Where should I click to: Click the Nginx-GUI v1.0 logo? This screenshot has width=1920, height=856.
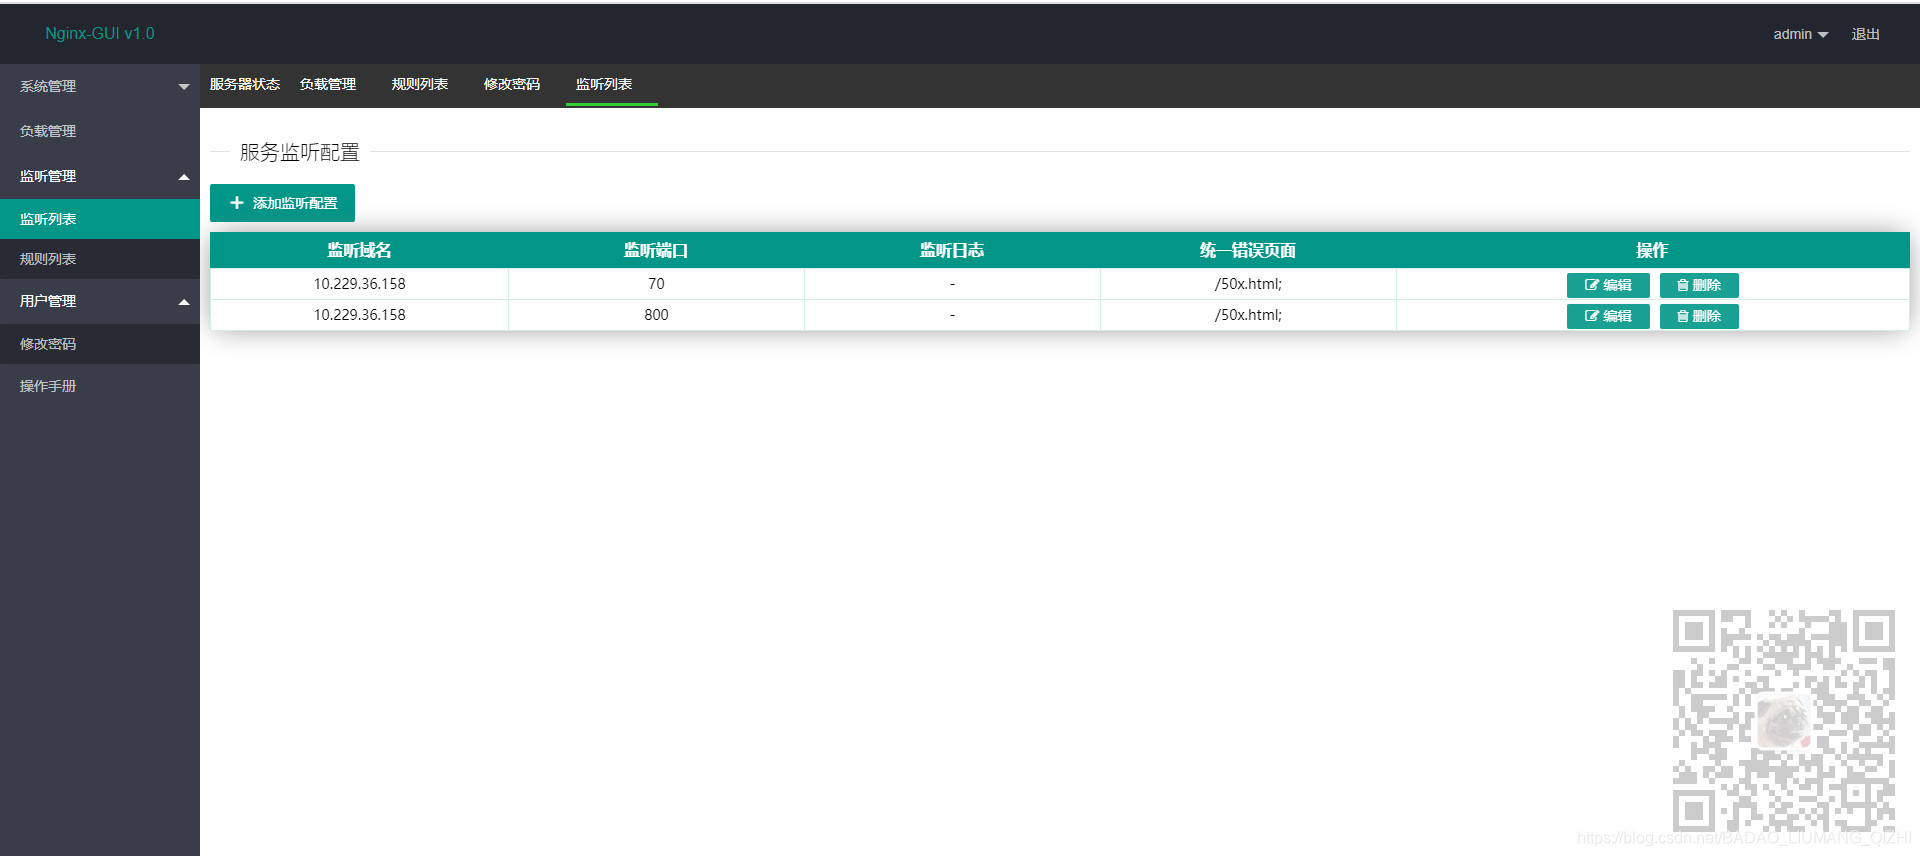tap(100, 33)
